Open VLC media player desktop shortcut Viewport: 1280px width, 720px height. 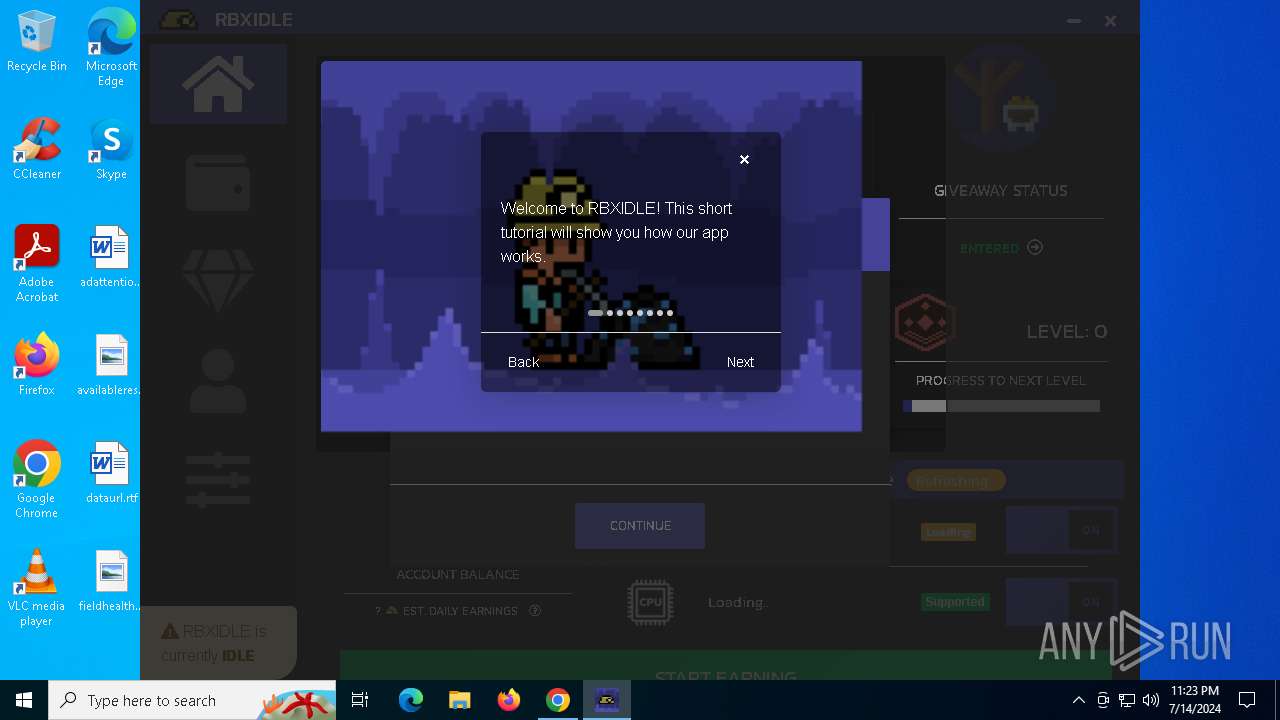click(x=37, y=588)
